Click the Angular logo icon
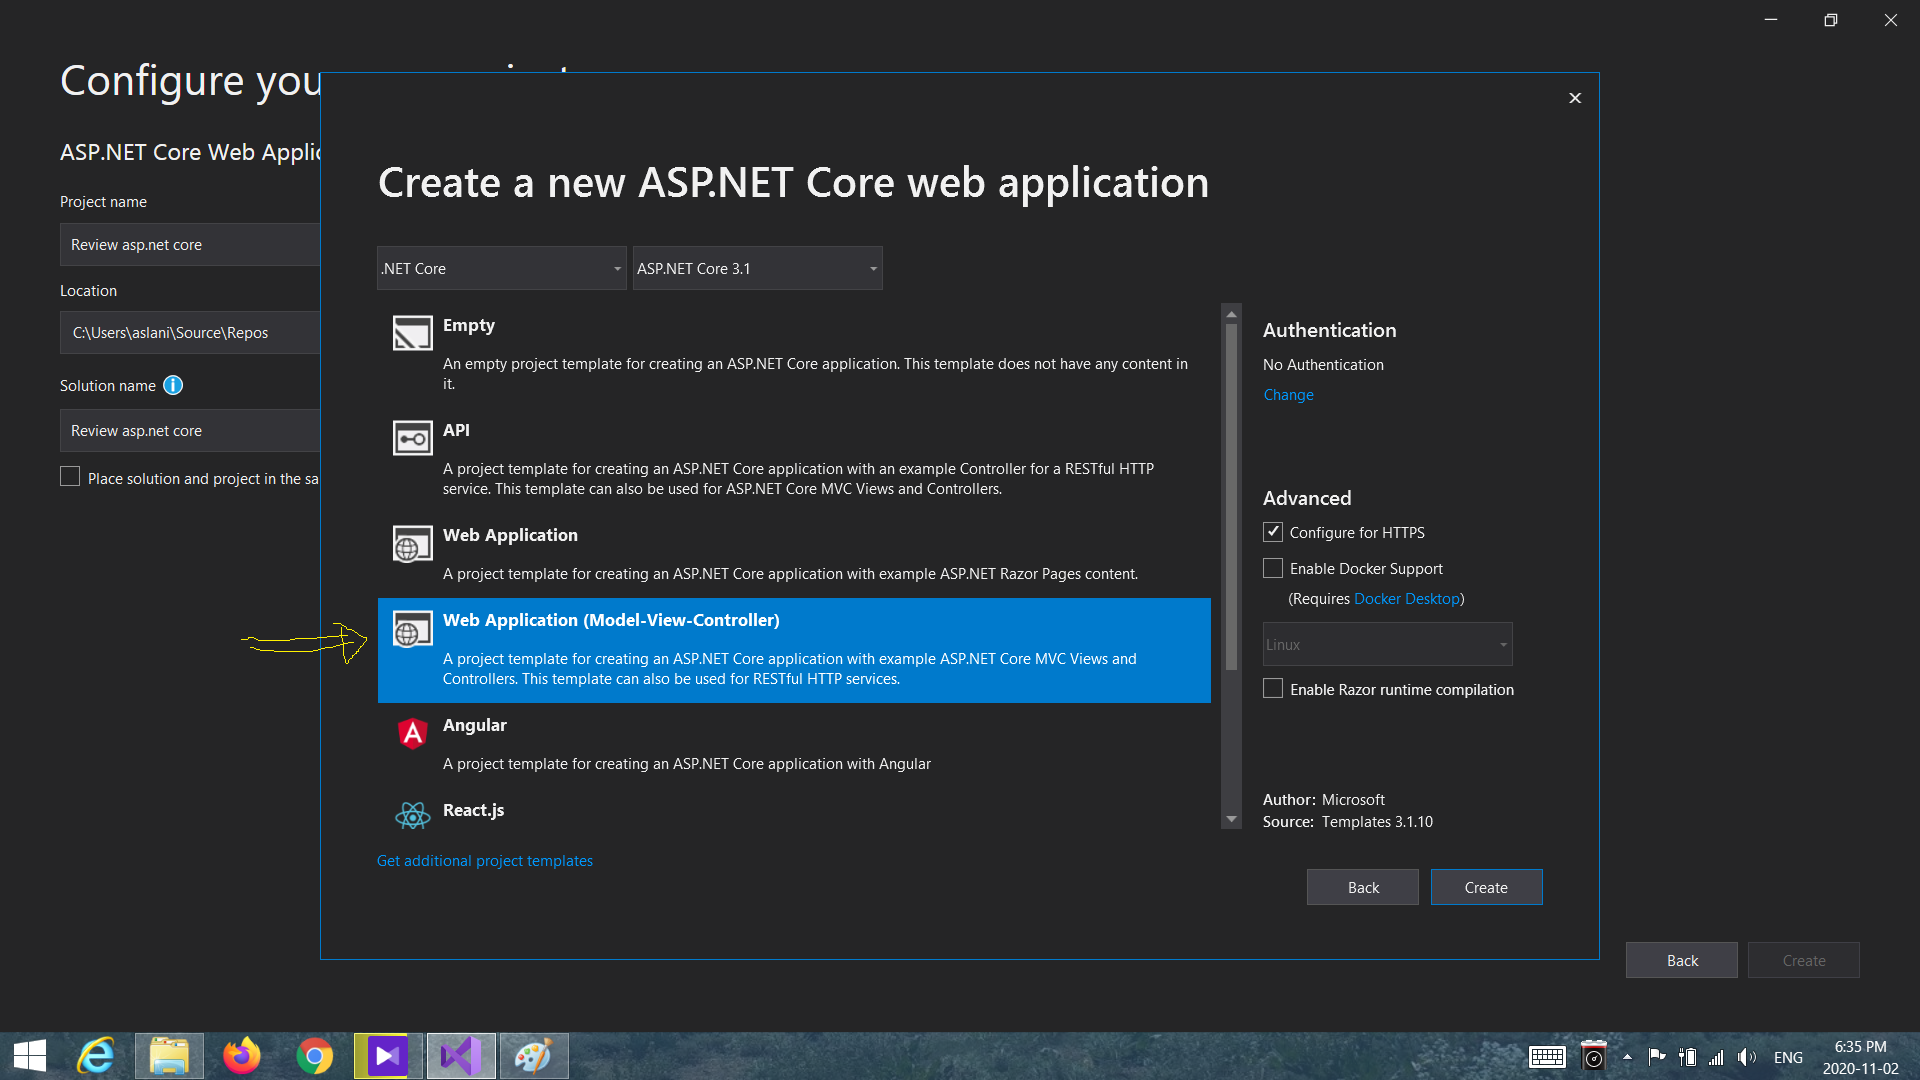This screenshot has height=1080, width=1920. (x=412, y=733)
